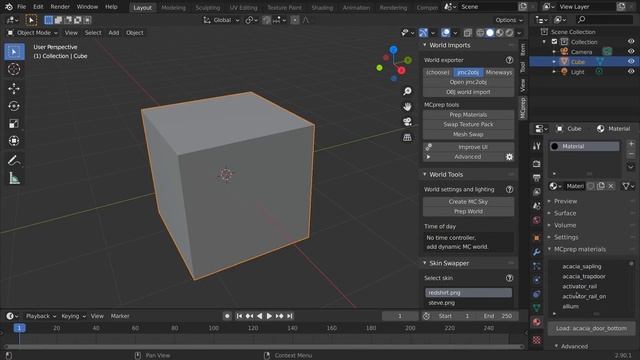Toggle auto keying record button
The width and height of the screenshot is (640, 360).
[x=227, y=316]
